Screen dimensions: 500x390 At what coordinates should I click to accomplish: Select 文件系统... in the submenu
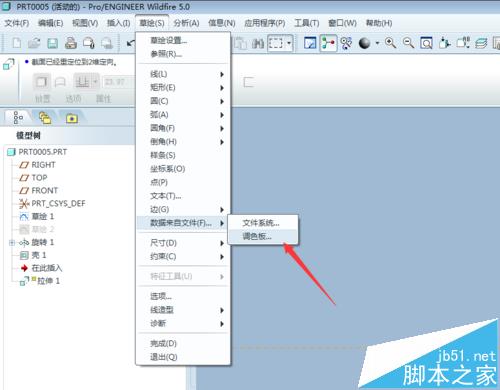tap(263, 223)
